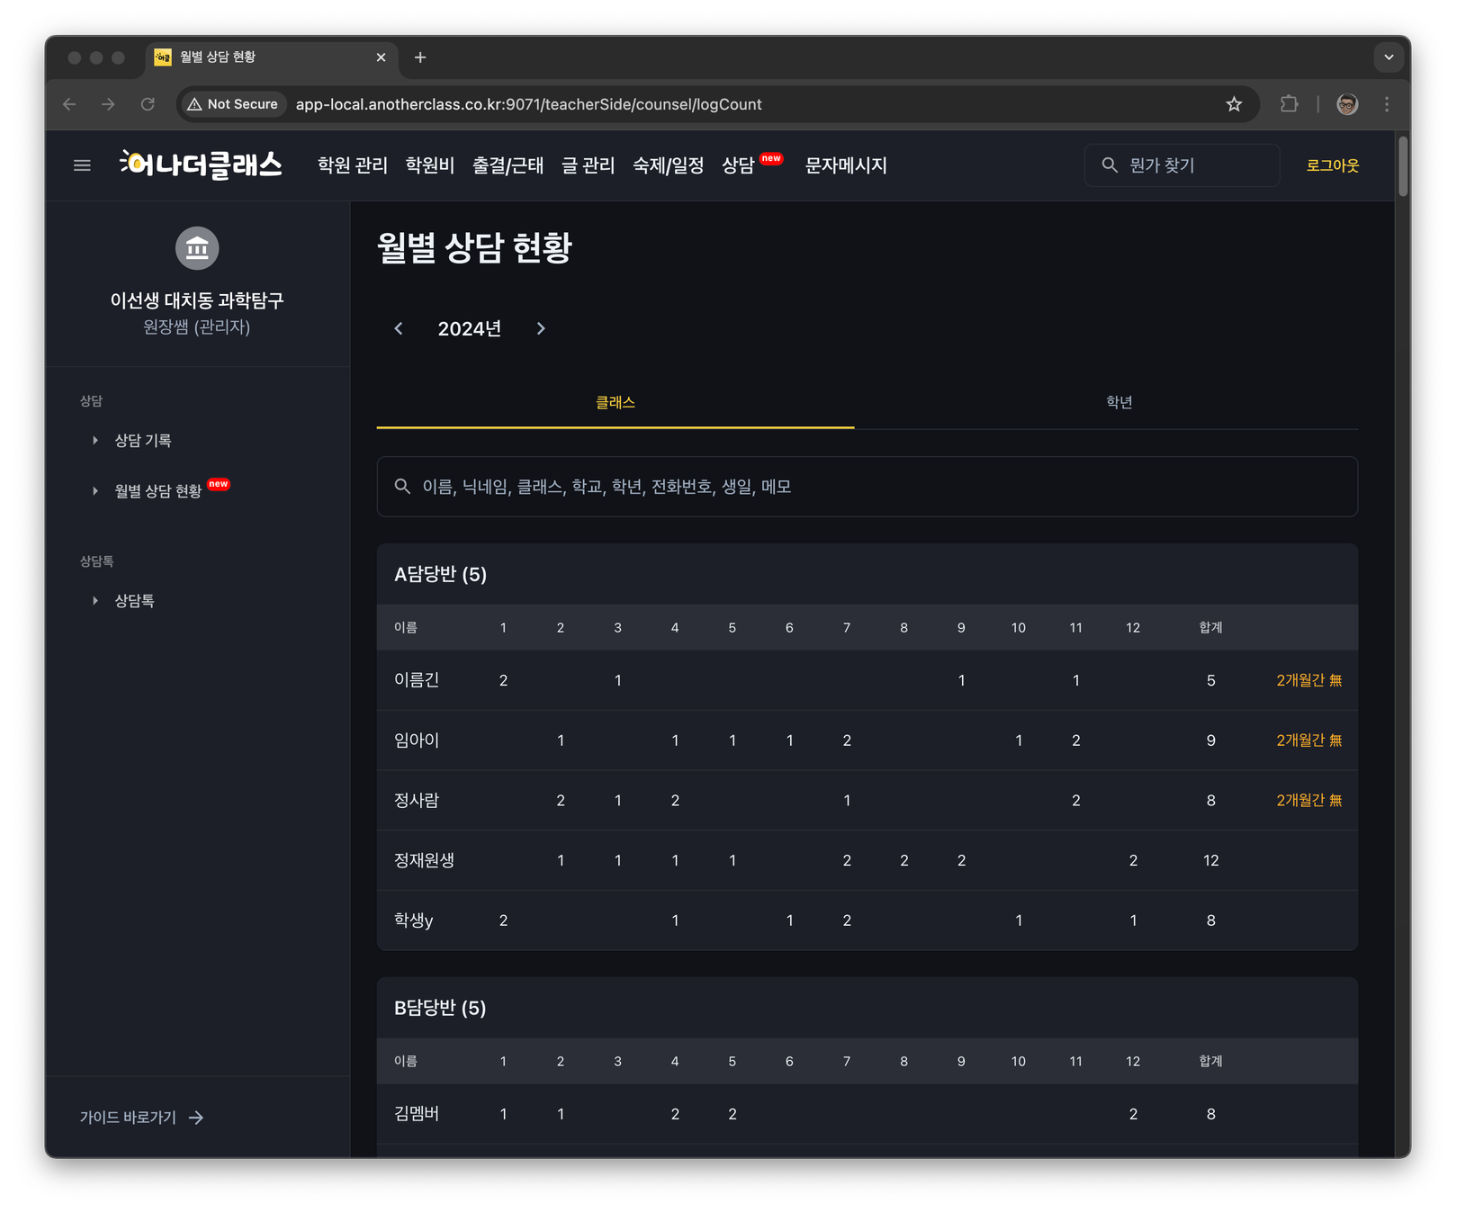
Task: Focus the name, nickname, class filter field
Action: click(867, 486)
